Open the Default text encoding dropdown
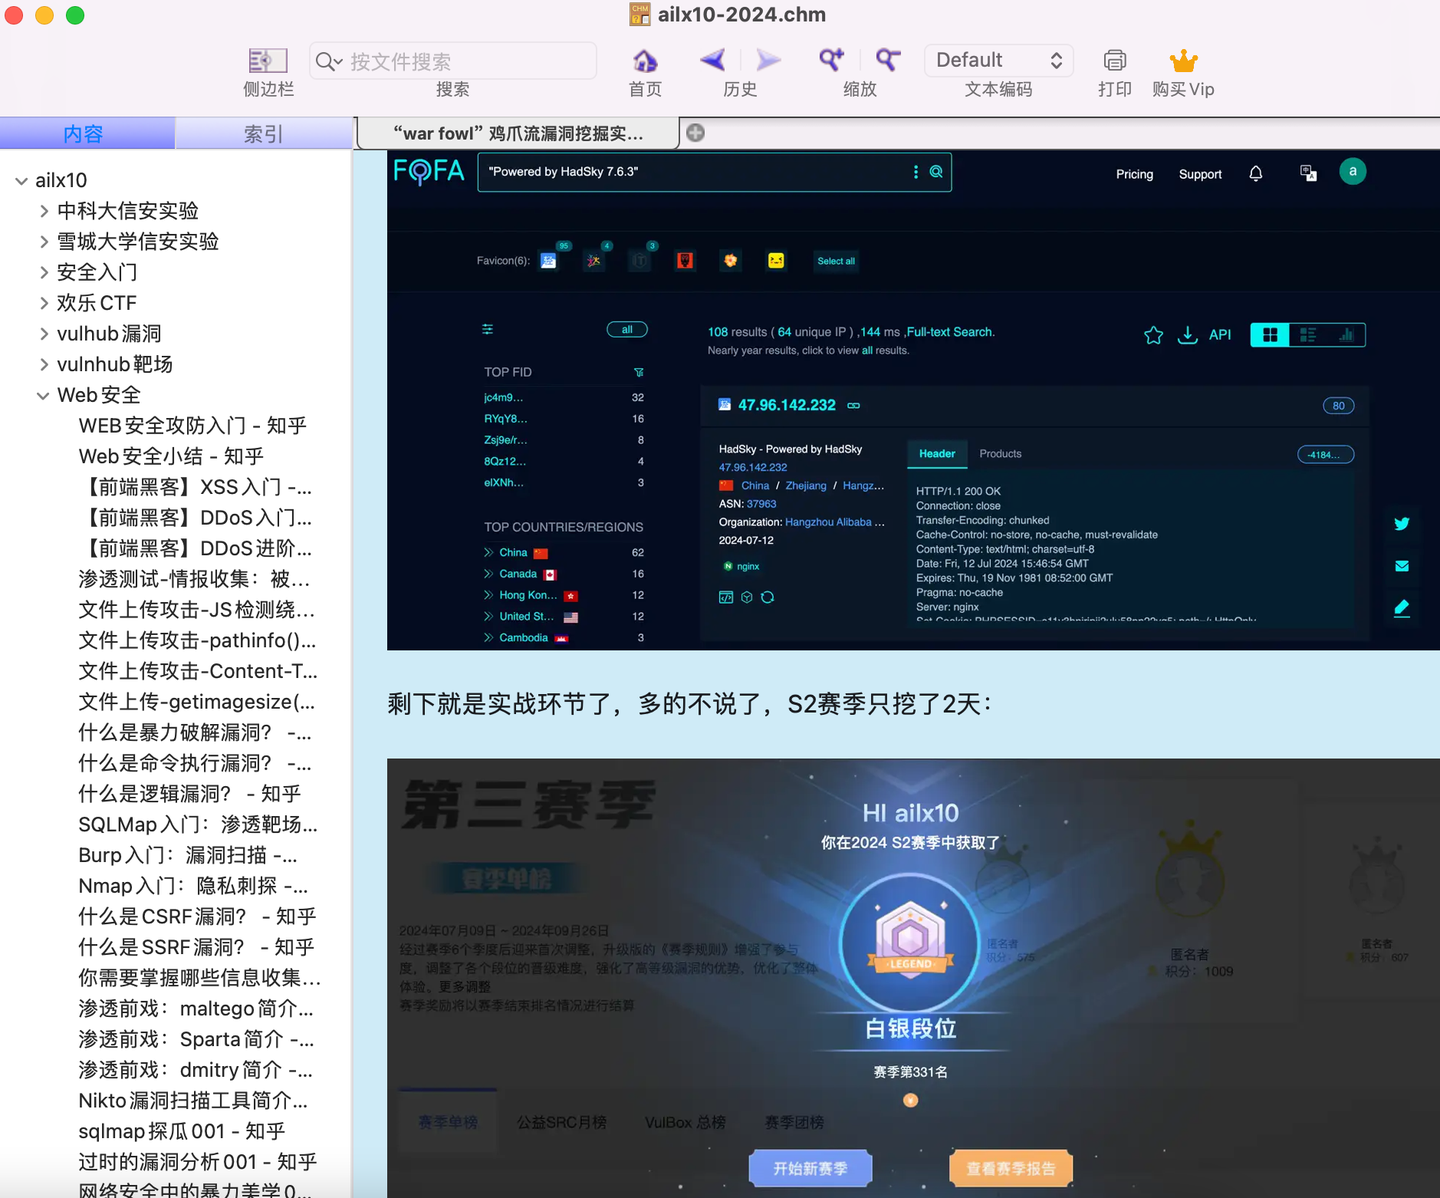Image resolution: width=1440 pixels, height=1198 pixels. 998,60
